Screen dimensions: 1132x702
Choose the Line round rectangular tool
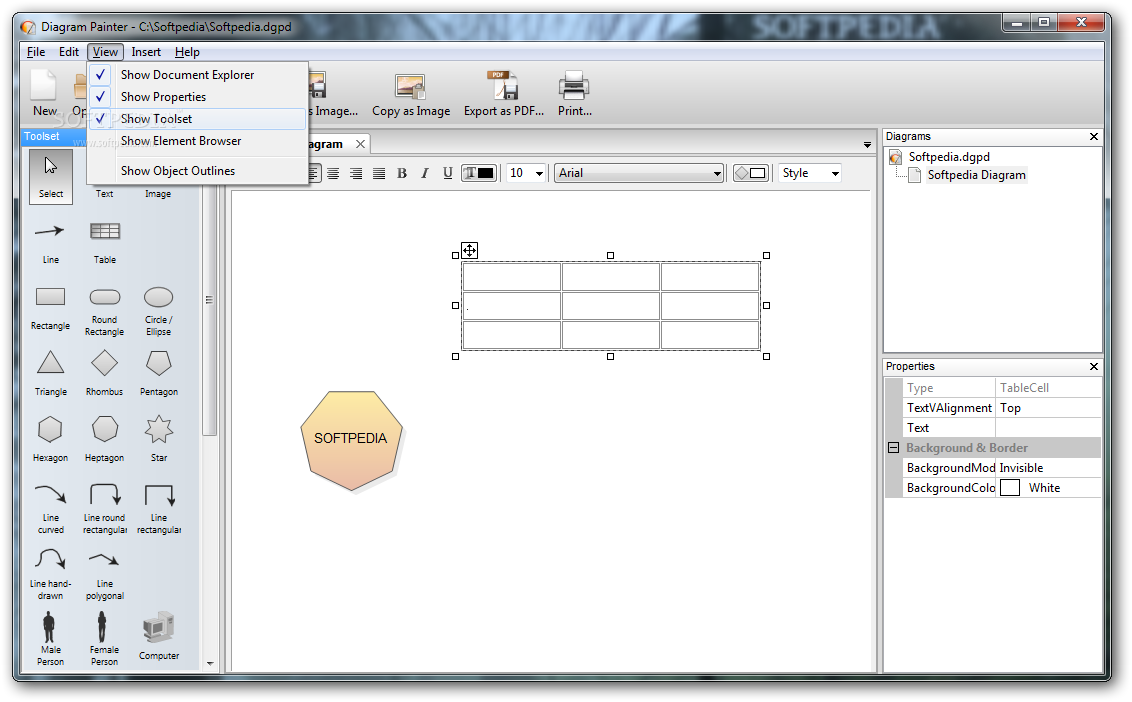105,508
